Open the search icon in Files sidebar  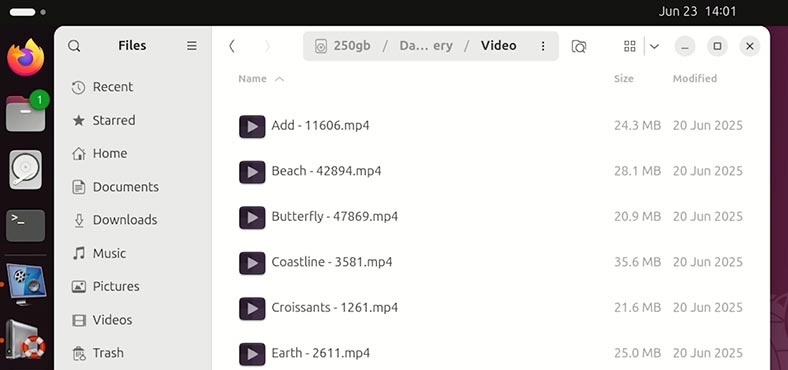click(x=74, y=46)
